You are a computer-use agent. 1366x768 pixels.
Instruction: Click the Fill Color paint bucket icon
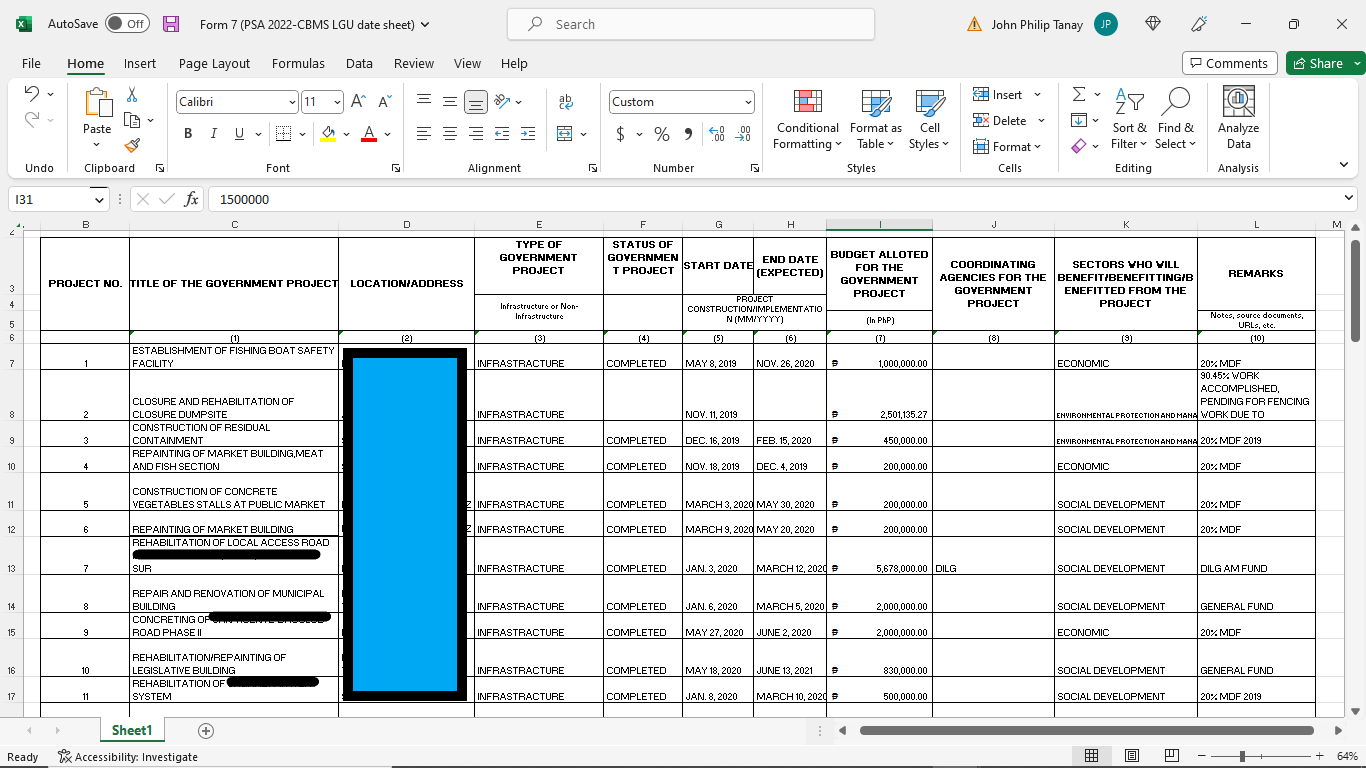click(x=328, y=134)
